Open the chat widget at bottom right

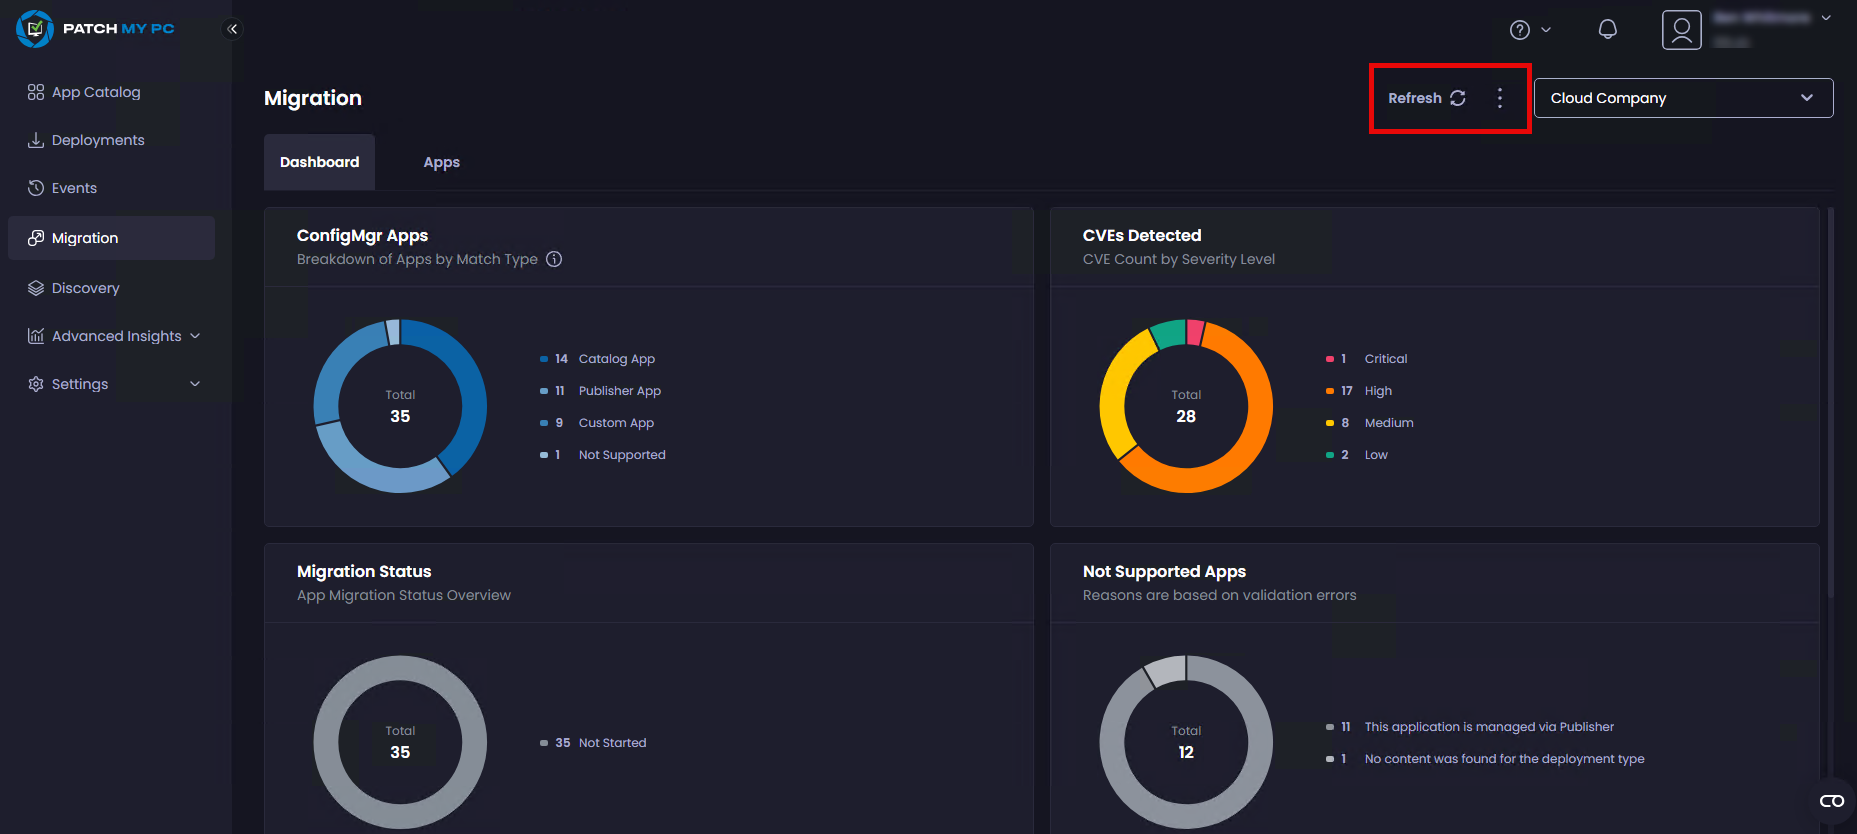(x=1832, y=801)
